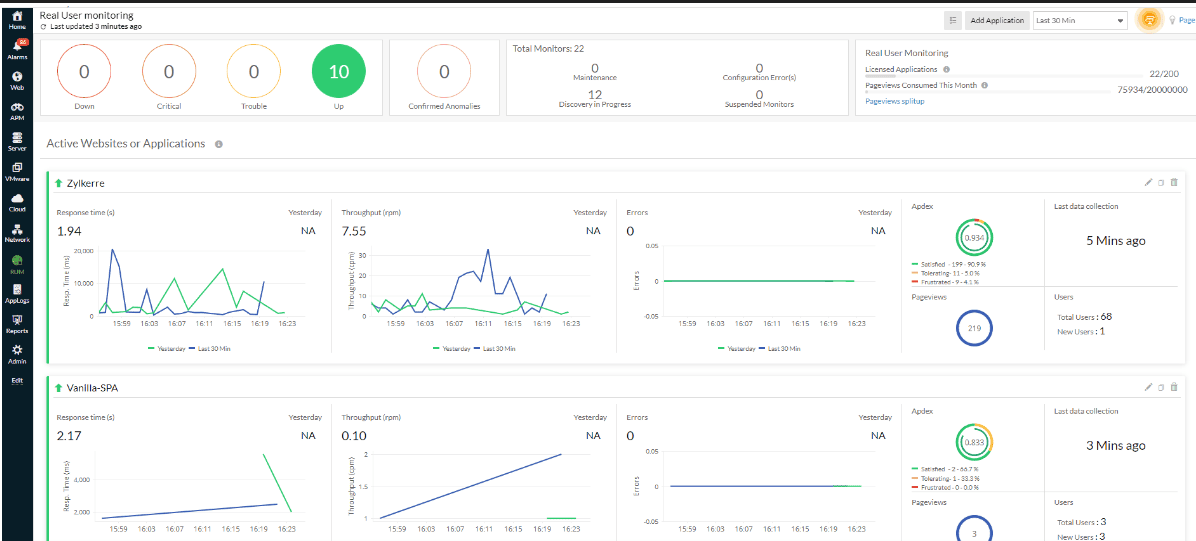This screenshot has width=1196, height=541.
Task: Delete Vanilla-SPA using the trash icon
Action: click(1174, 387)
